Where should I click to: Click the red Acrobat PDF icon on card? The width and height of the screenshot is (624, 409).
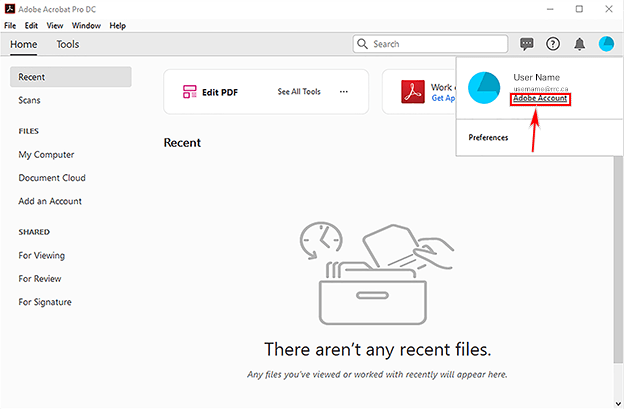tap(413, 92)
